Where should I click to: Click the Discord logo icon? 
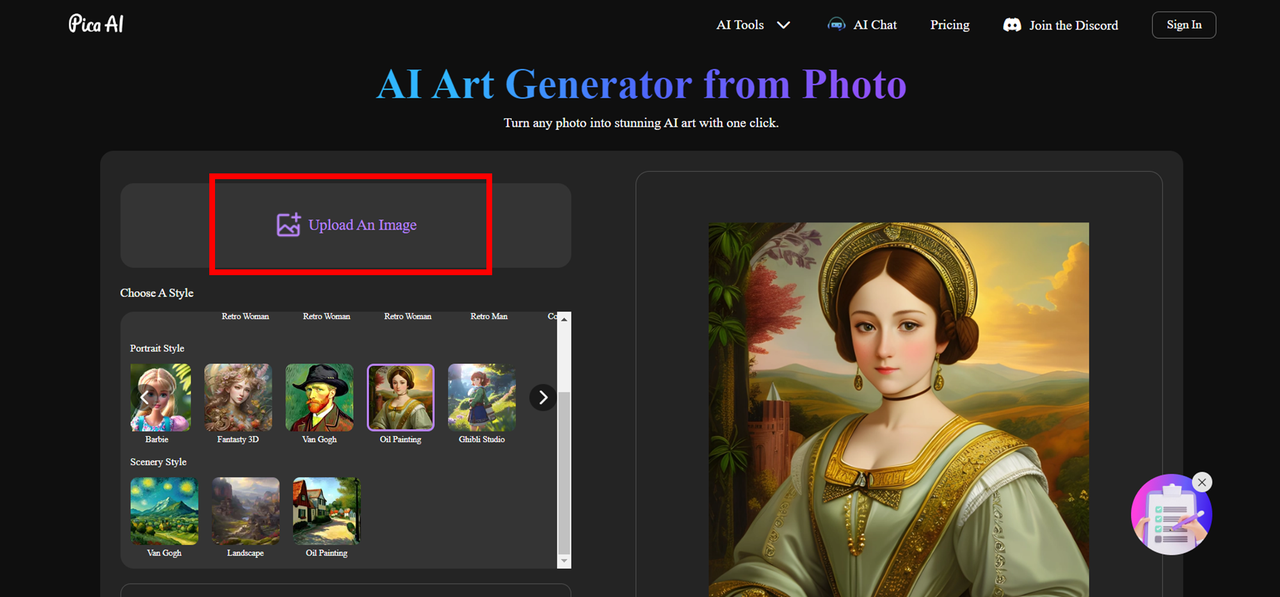click(x=1012, y=25)
